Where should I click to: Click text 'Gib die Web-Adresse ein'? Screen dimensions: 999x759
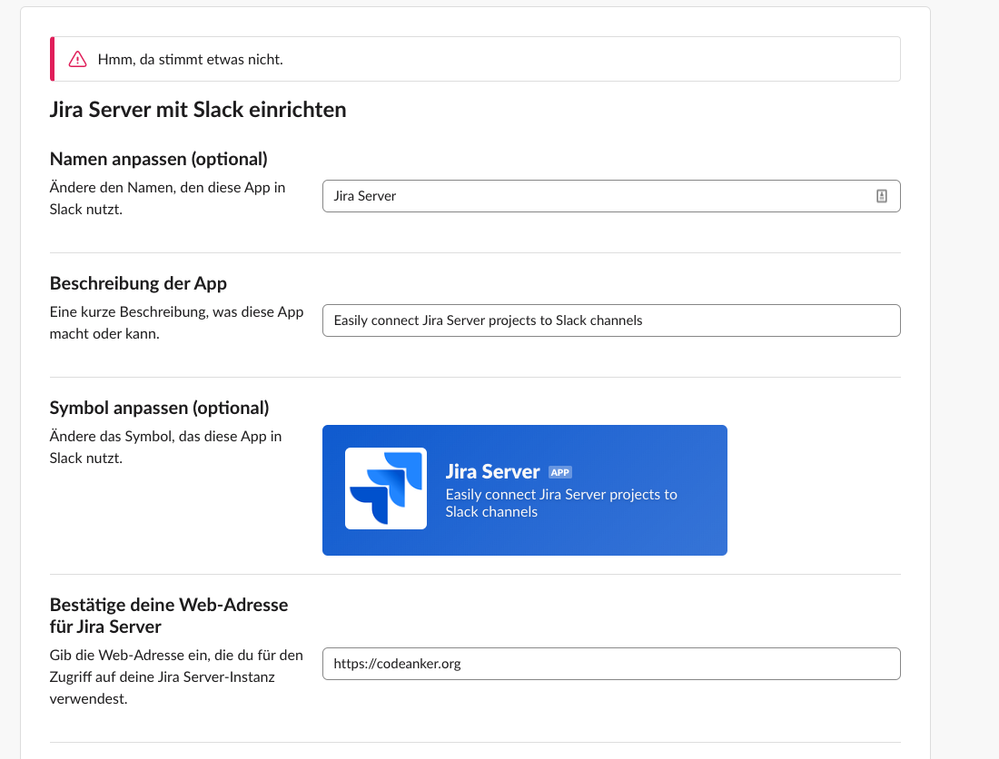[127, 655]
